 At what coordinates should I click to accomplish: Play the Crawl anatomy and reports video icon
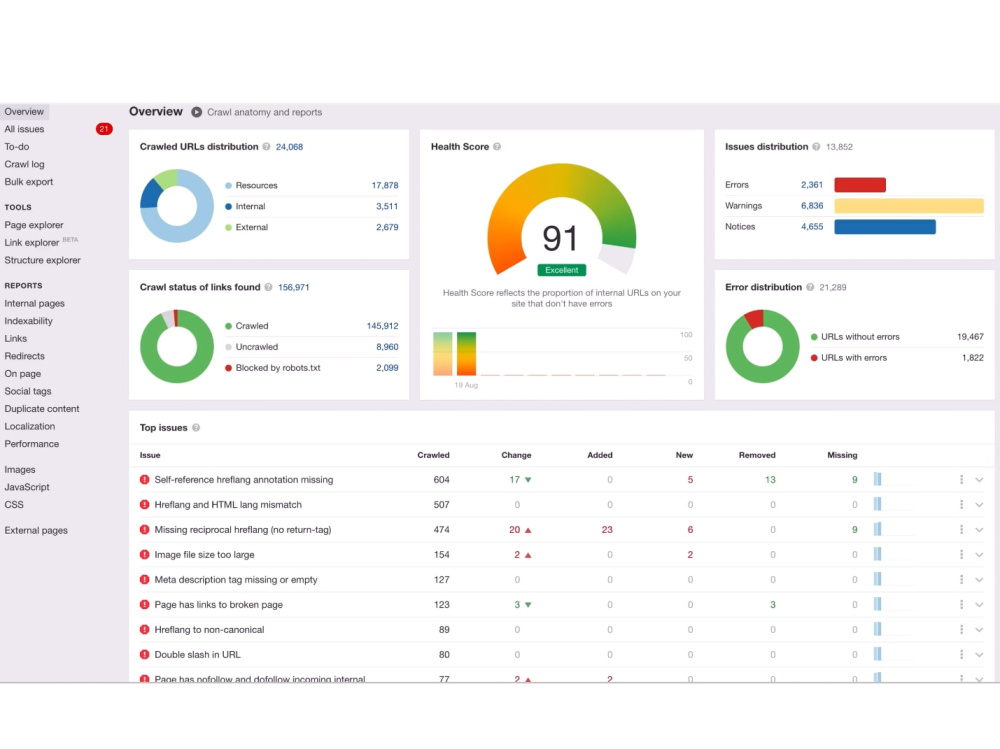tap(196, 112)
